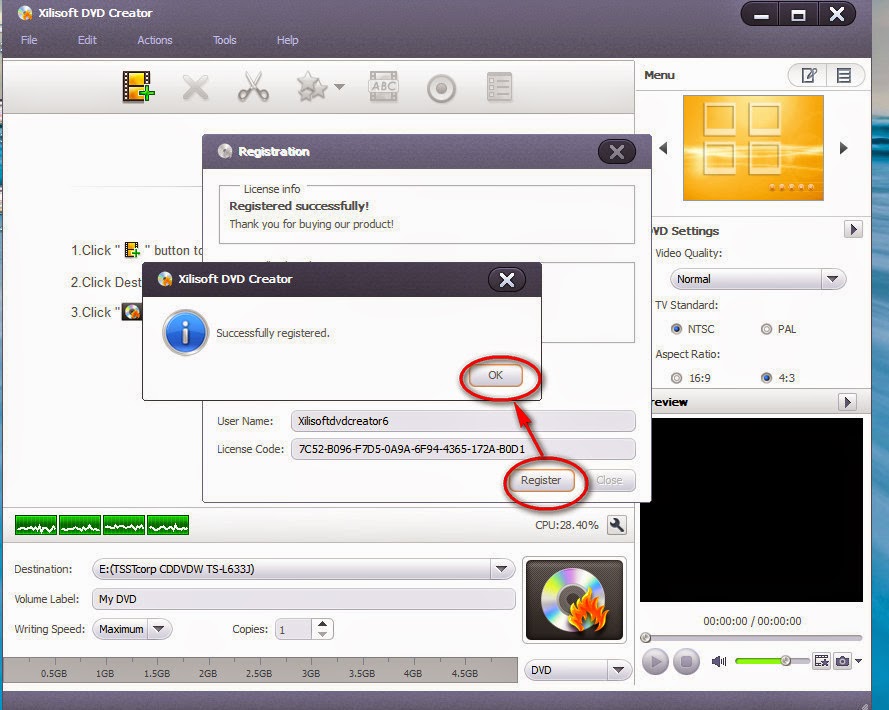The height and width of the screenshot is (710, 889).
Task: Open the Tools menu
Action: coord(225,40)
